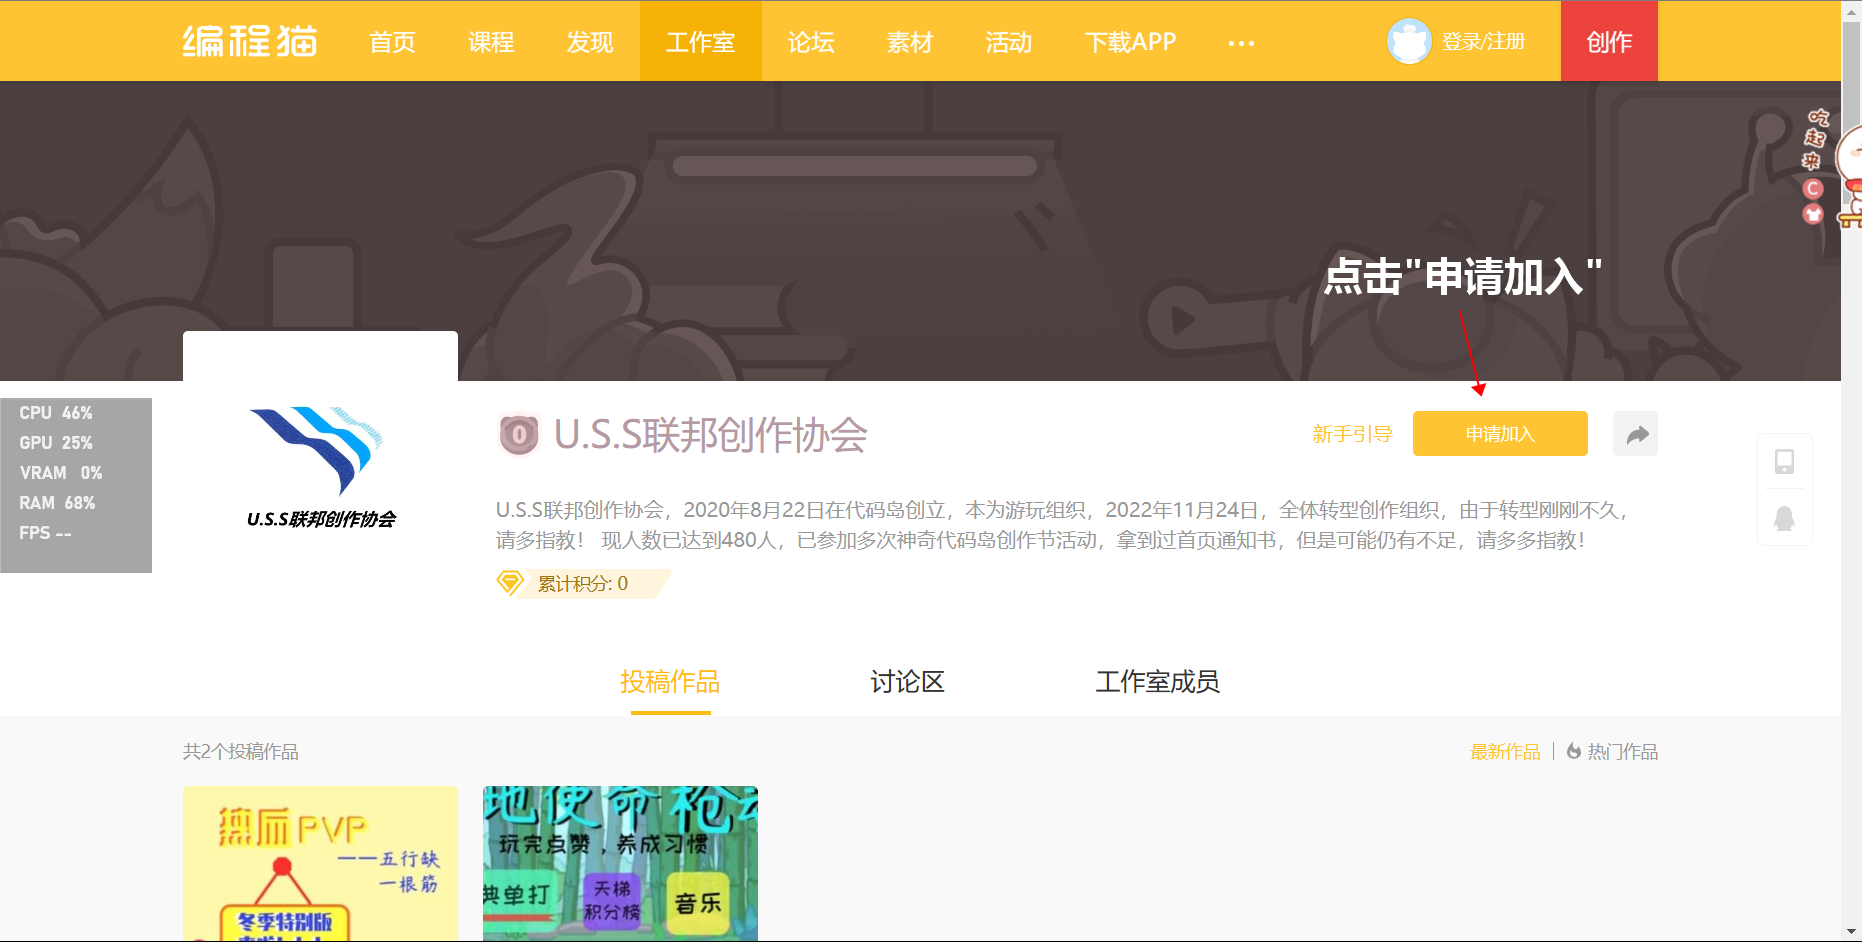Click the user avatar icon

(x=1409, y=41)
